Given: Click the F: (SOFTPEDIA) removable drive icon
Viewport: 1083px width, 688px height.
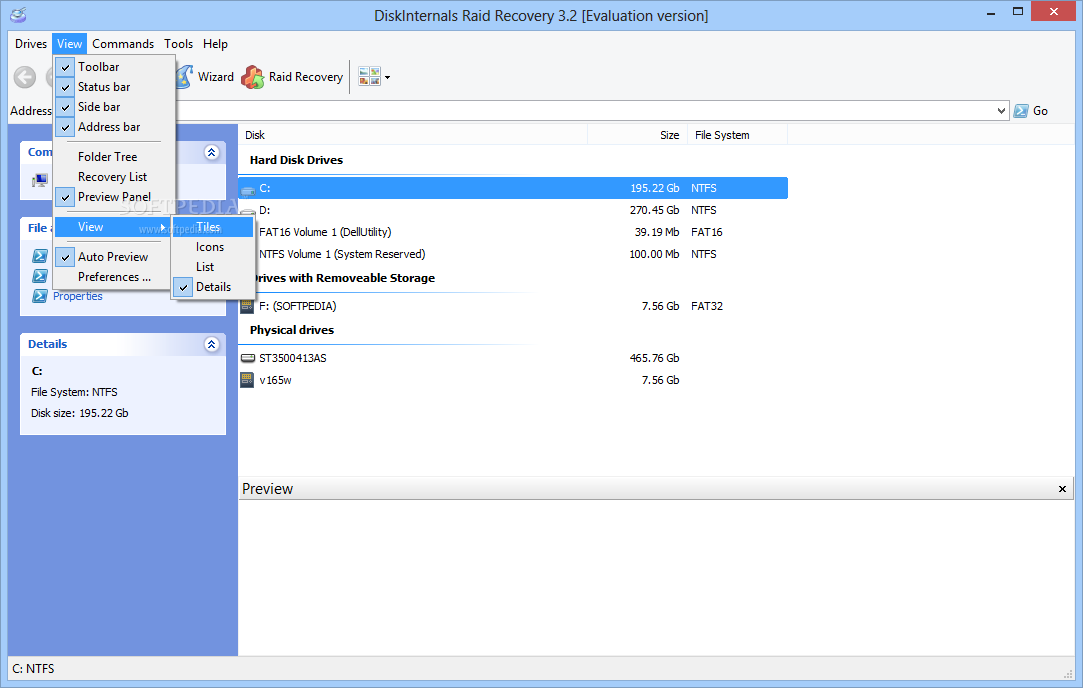Looking at the screenshot, I should [247, 306].
